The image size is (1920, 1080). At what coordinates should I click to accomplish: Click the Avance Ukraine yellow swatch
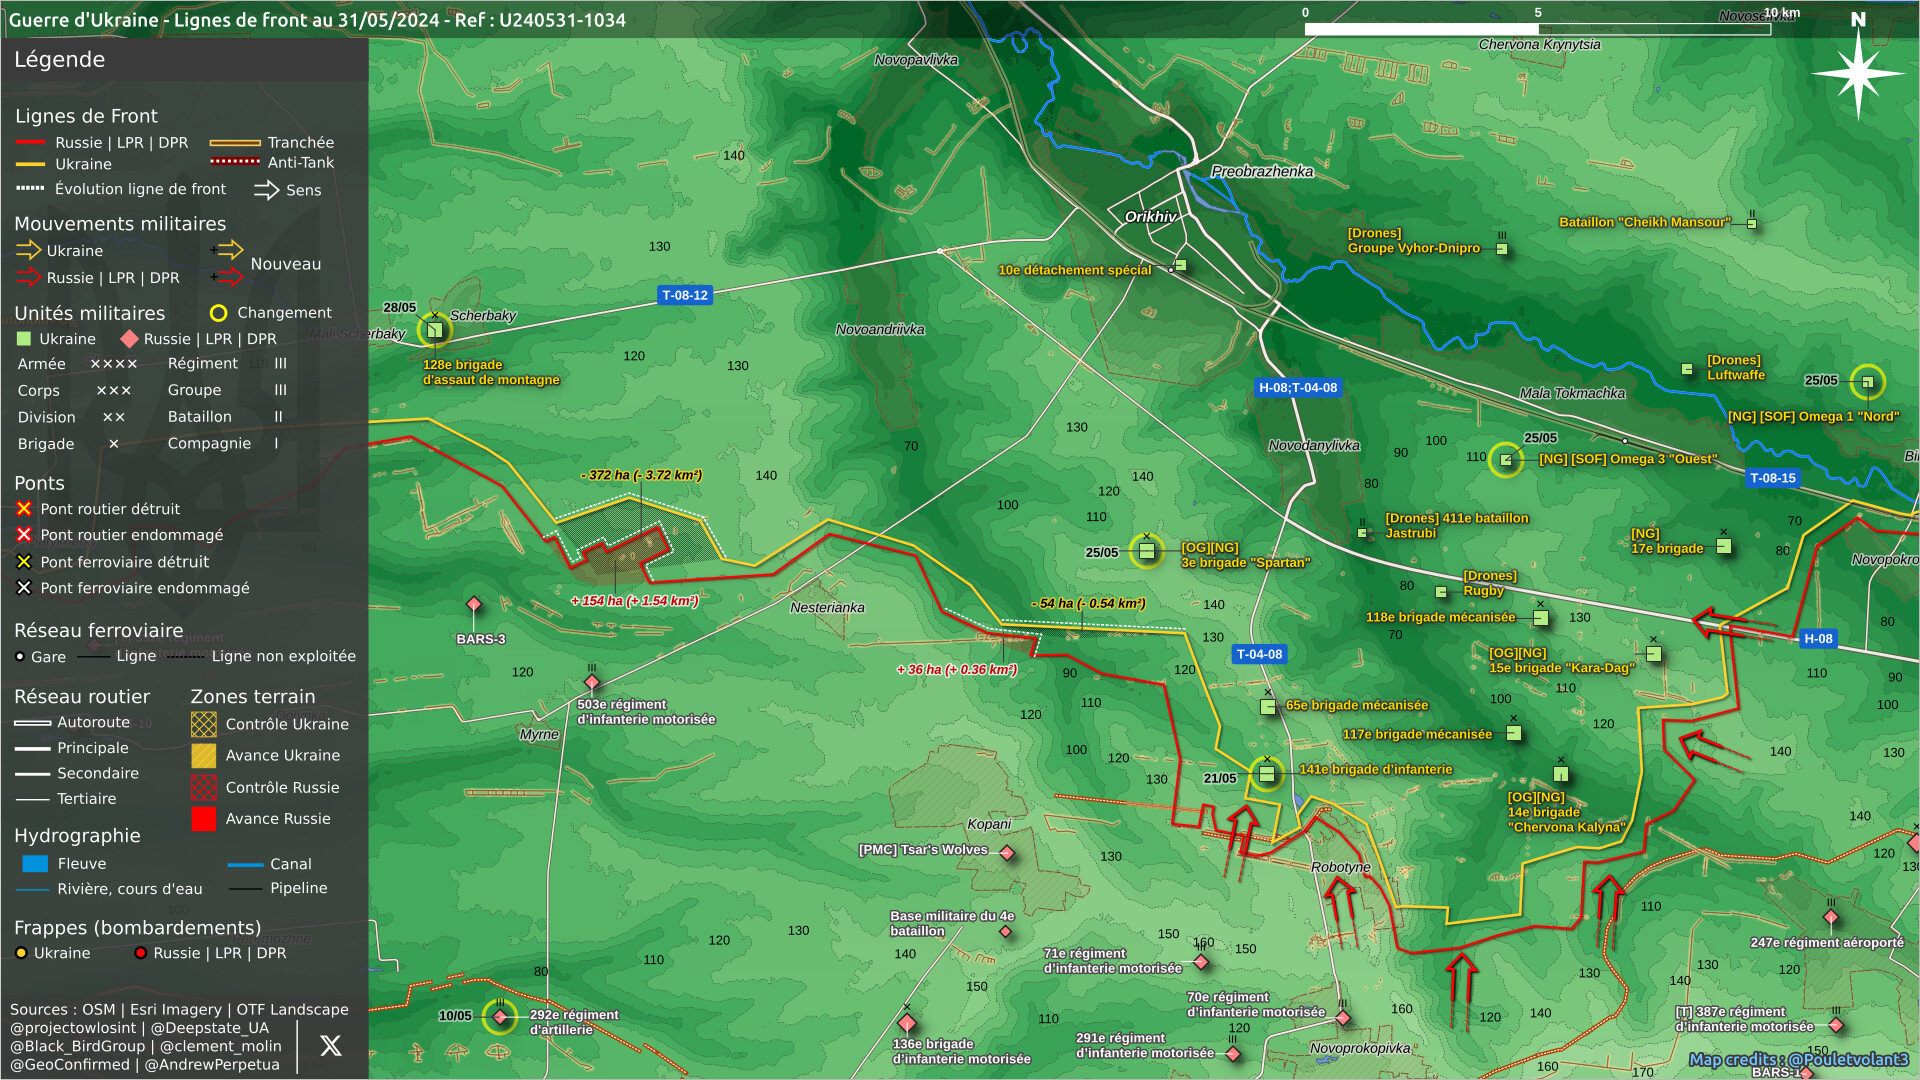(204, 756)
